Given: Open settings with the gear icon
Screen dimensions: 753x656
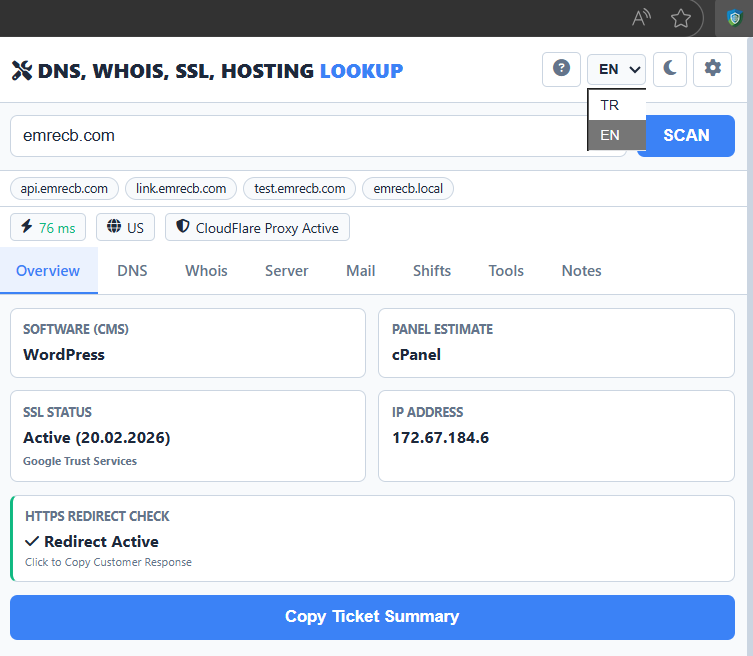Looking at the screenshot, I should [712, 69].
